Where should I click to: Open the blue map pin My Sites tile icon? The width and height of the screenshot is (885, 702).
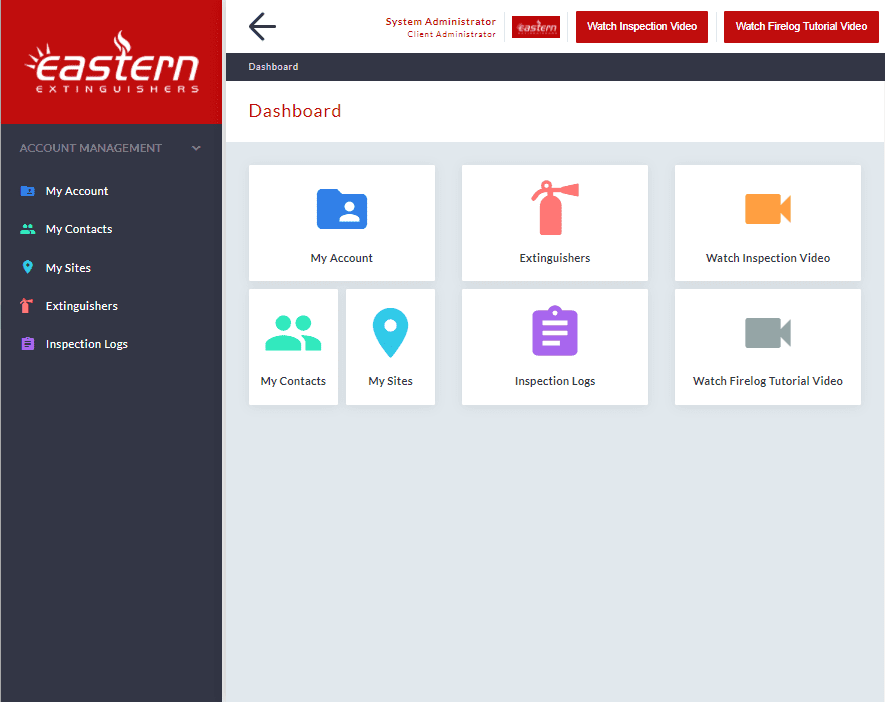390,333
